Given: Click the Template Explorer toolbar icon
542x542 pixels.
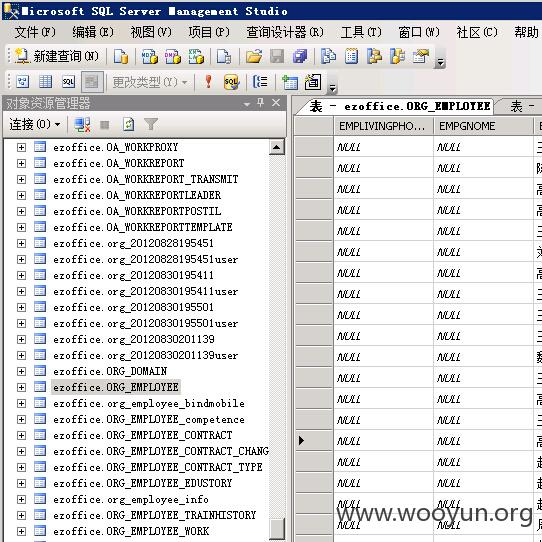Looking at the screenshot, I should click(x=397, y=56).
